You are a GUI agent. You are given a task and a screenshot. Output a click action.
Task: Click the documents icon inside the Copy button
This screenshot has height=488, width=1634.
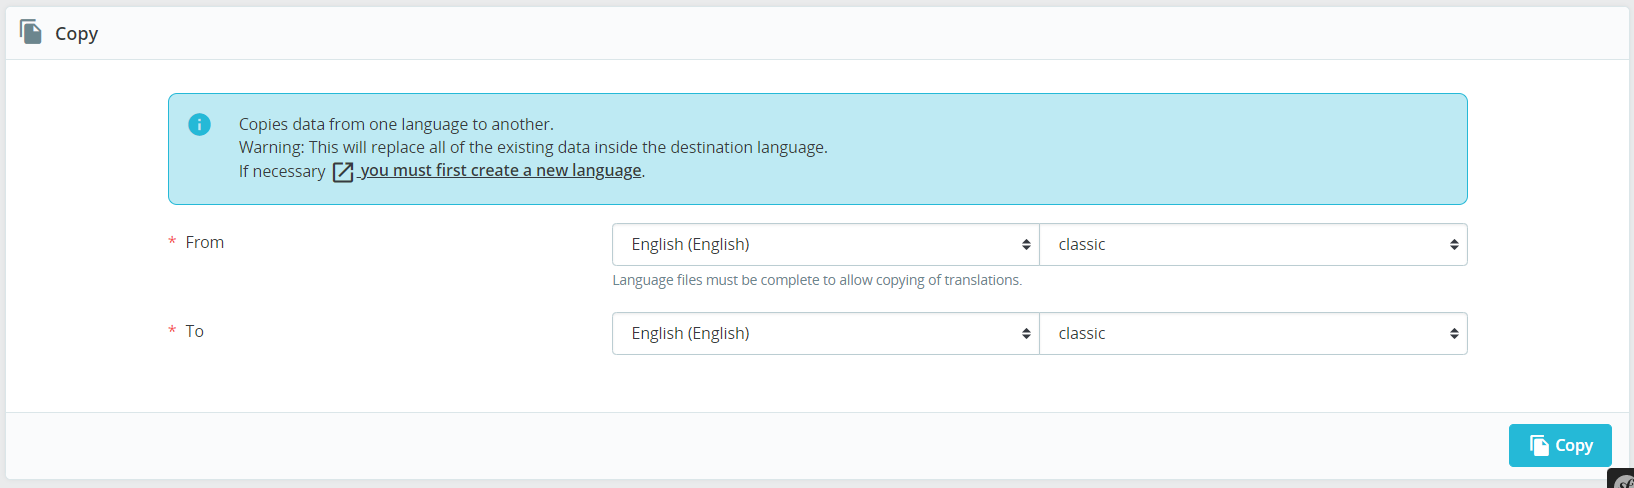pyautogui.click(x=1539, y=446)
